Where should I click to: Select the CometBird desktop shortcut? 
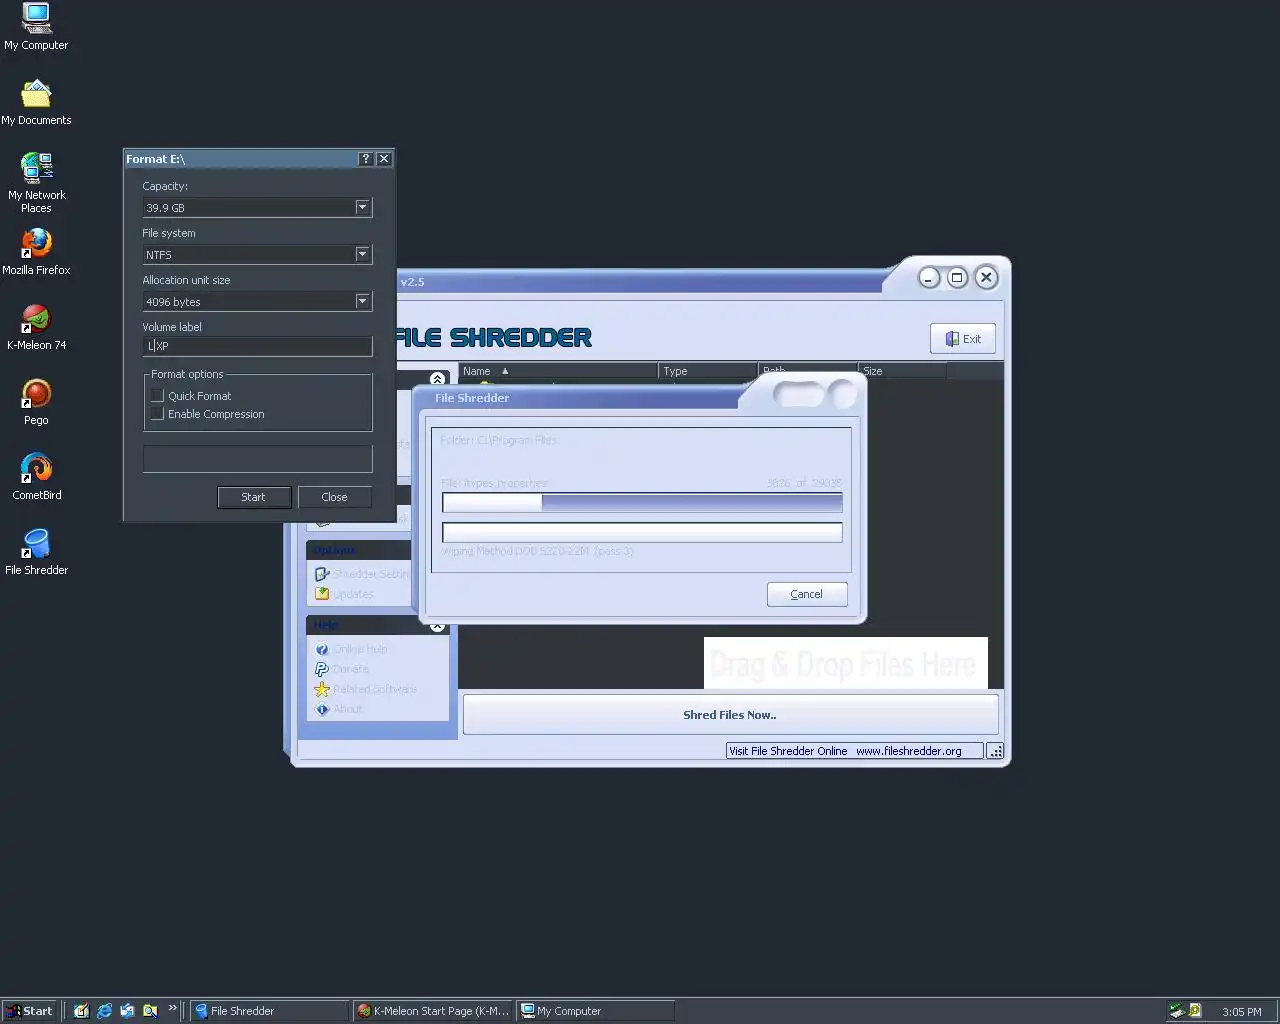tap(36, 477)
